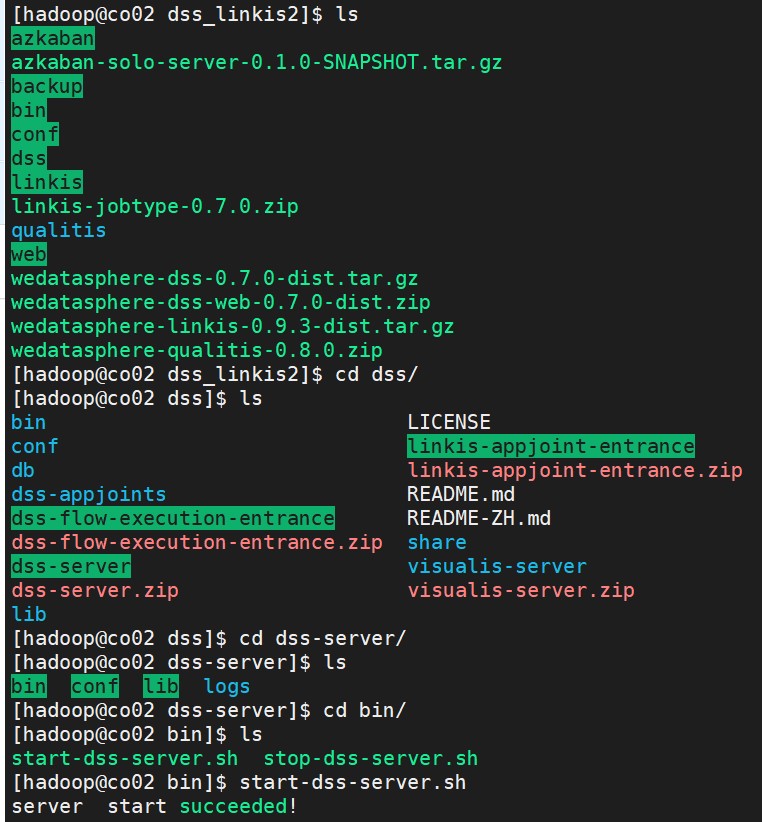Select the LICENSE file entry

point(449,423)
